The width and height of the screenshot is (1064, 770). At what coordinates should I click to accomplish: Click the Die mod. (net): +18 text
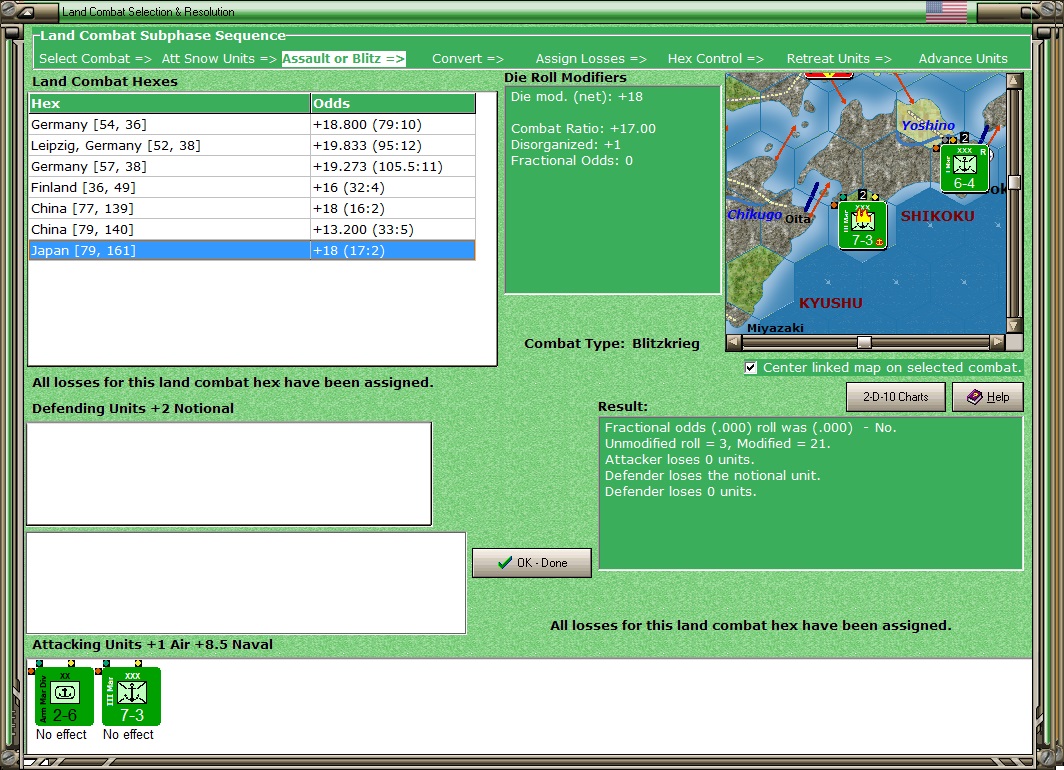pos(577,97)
